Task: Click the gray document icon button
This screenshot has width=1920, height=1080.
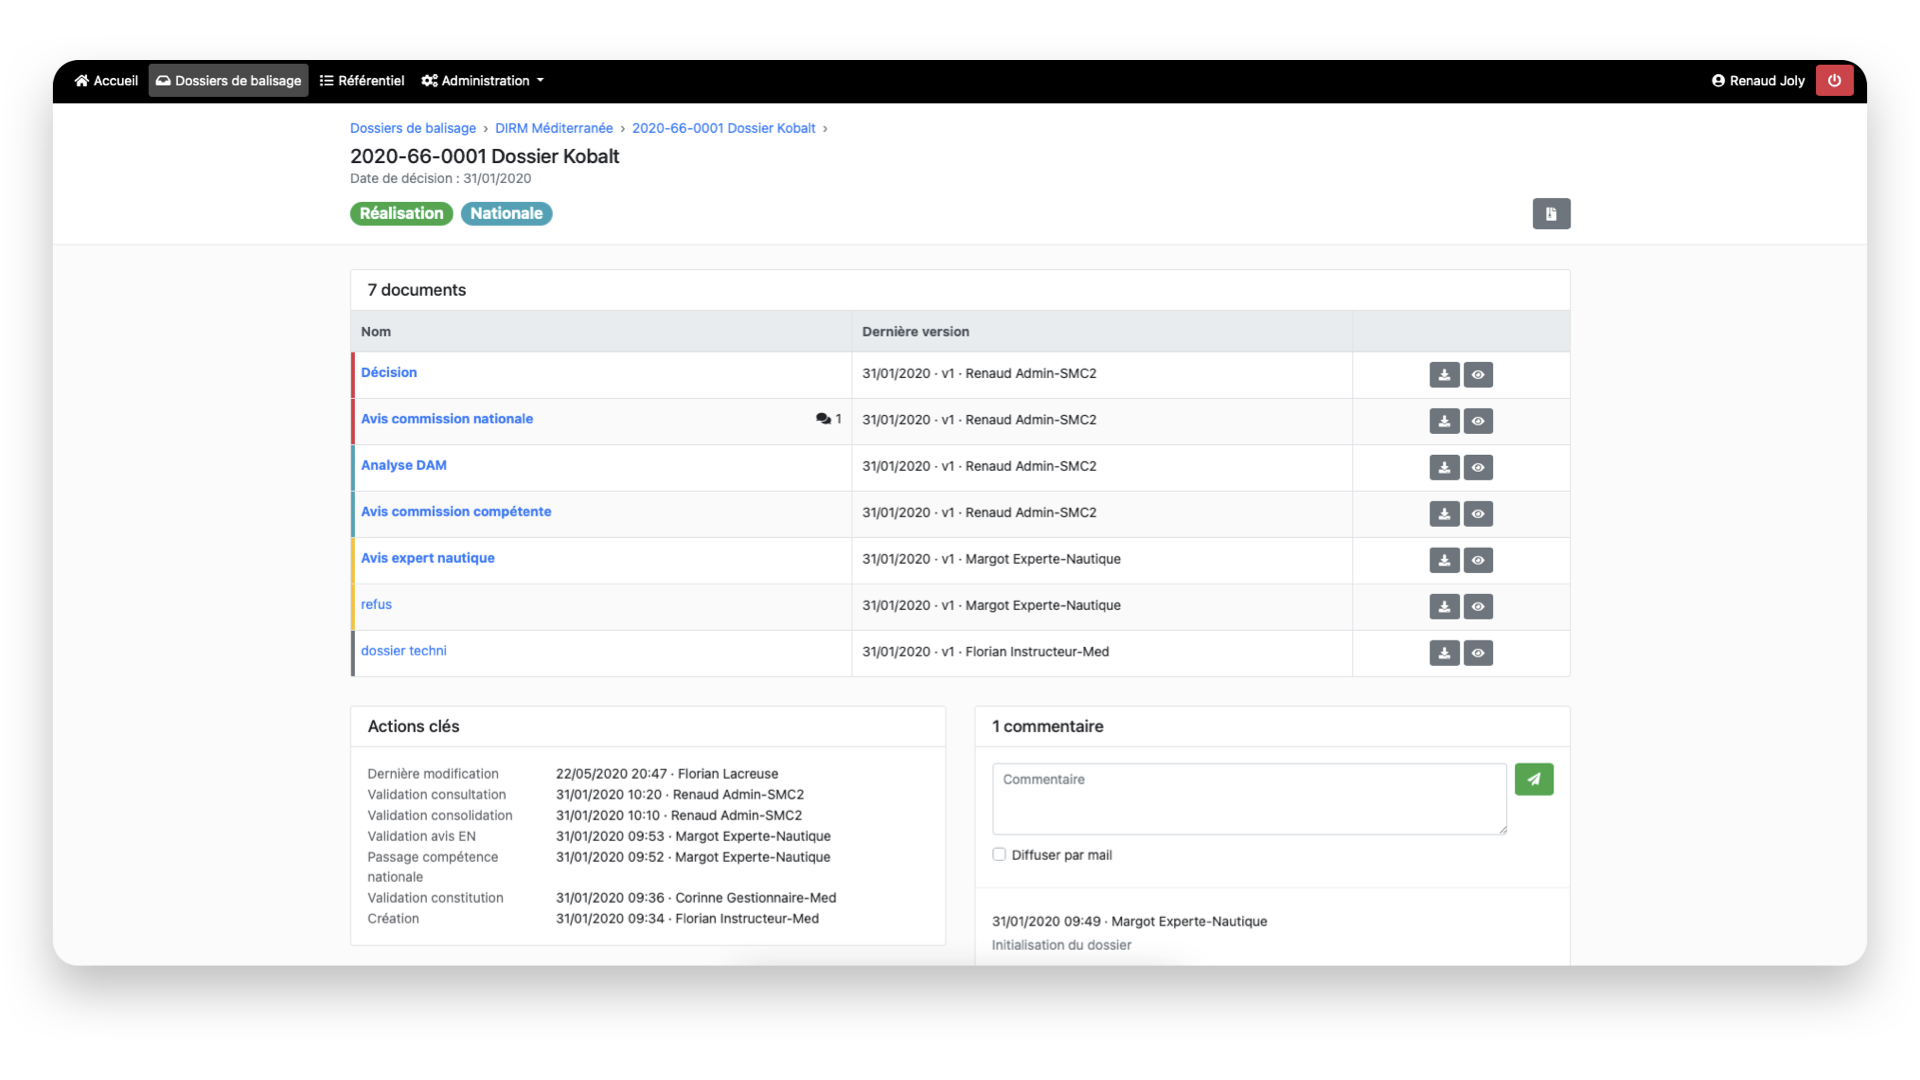Action: click(1551, 213)
